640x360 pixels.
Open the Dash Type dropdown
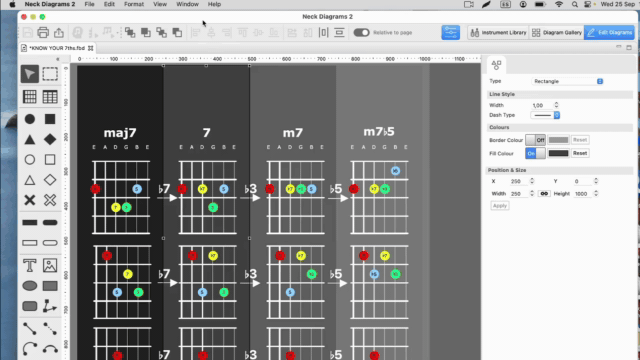pos(545,116)
